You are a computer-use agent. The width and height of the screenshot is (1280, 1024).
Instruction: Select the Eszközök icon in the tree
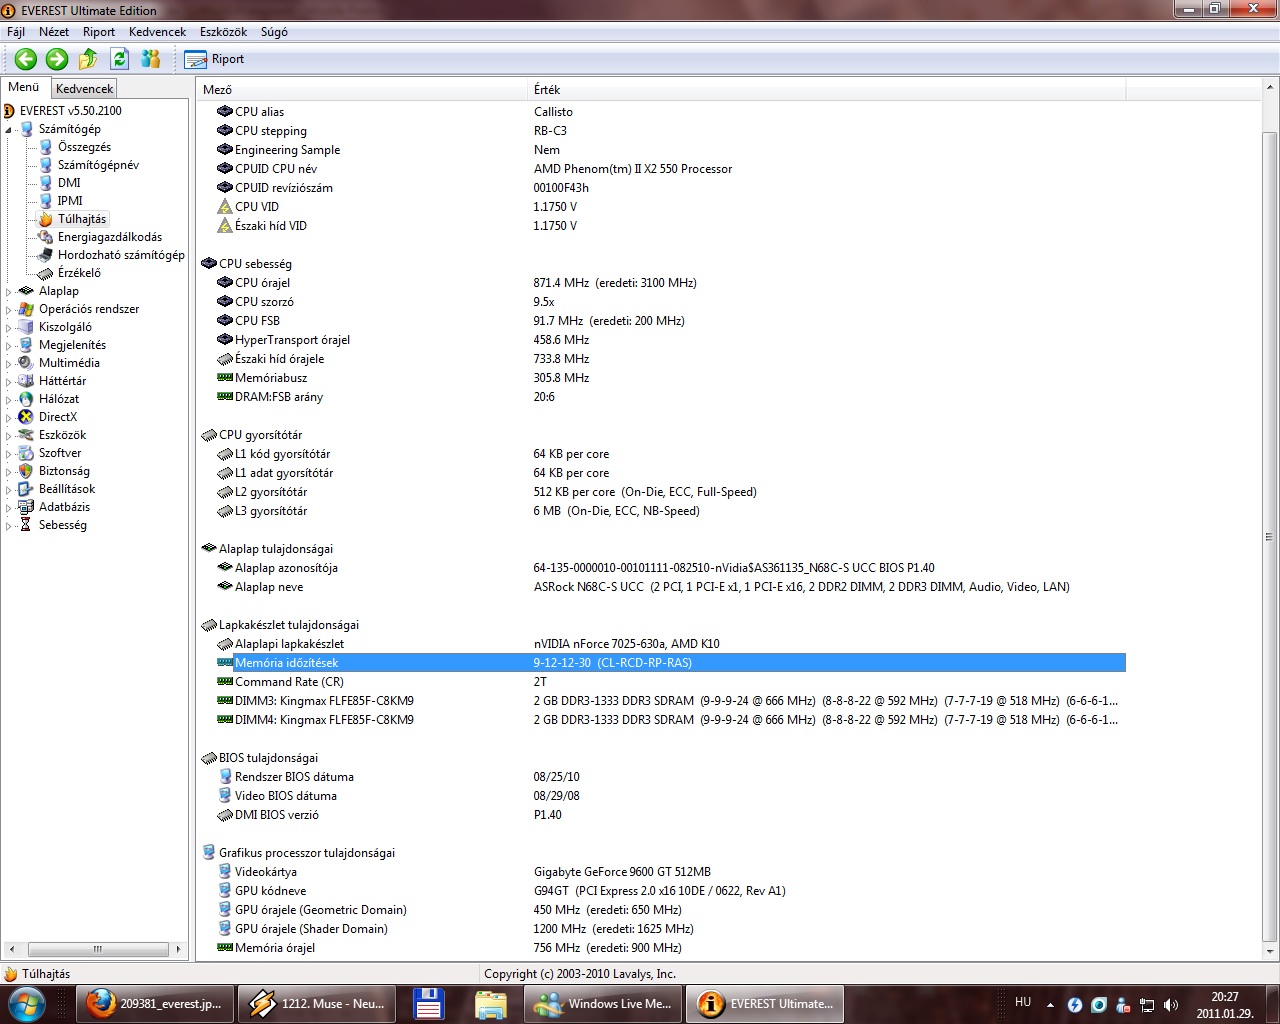[x=26, y=435]
